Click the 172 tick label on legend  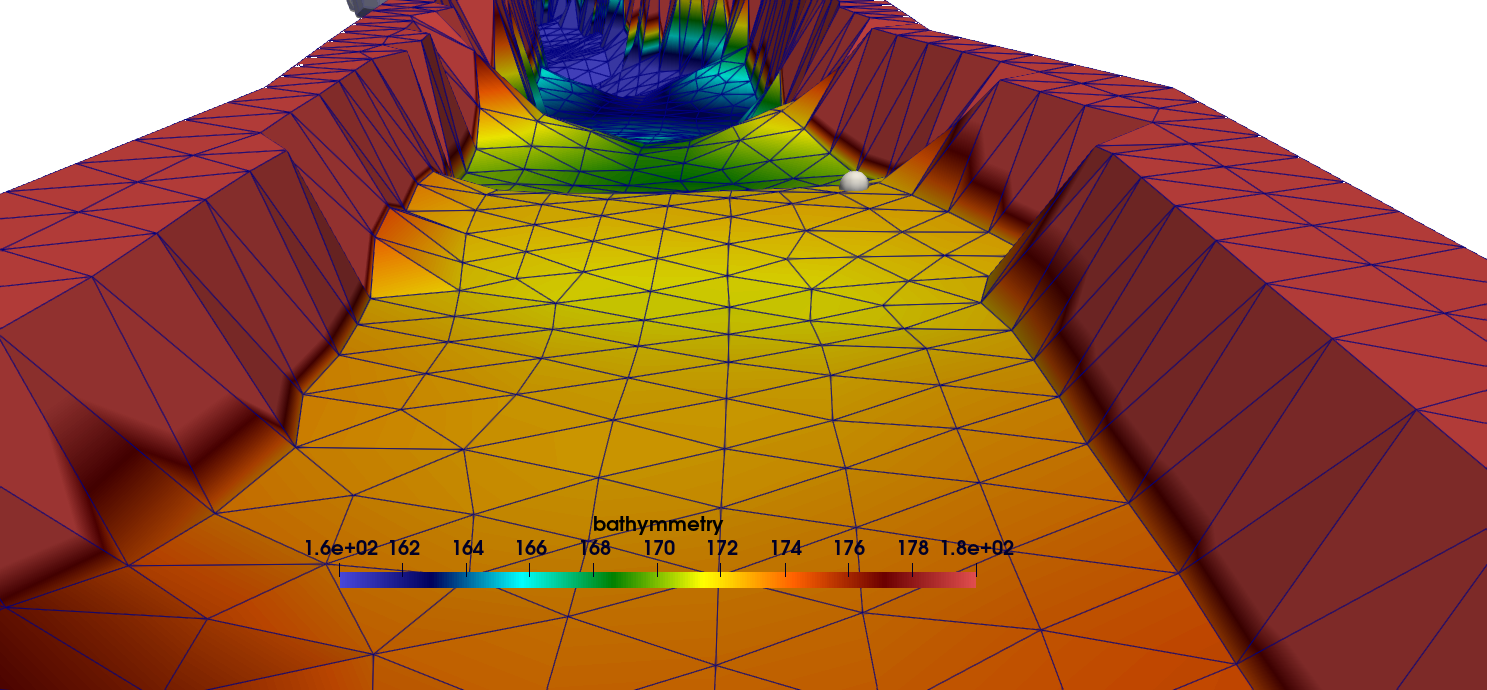click(722, 548)
